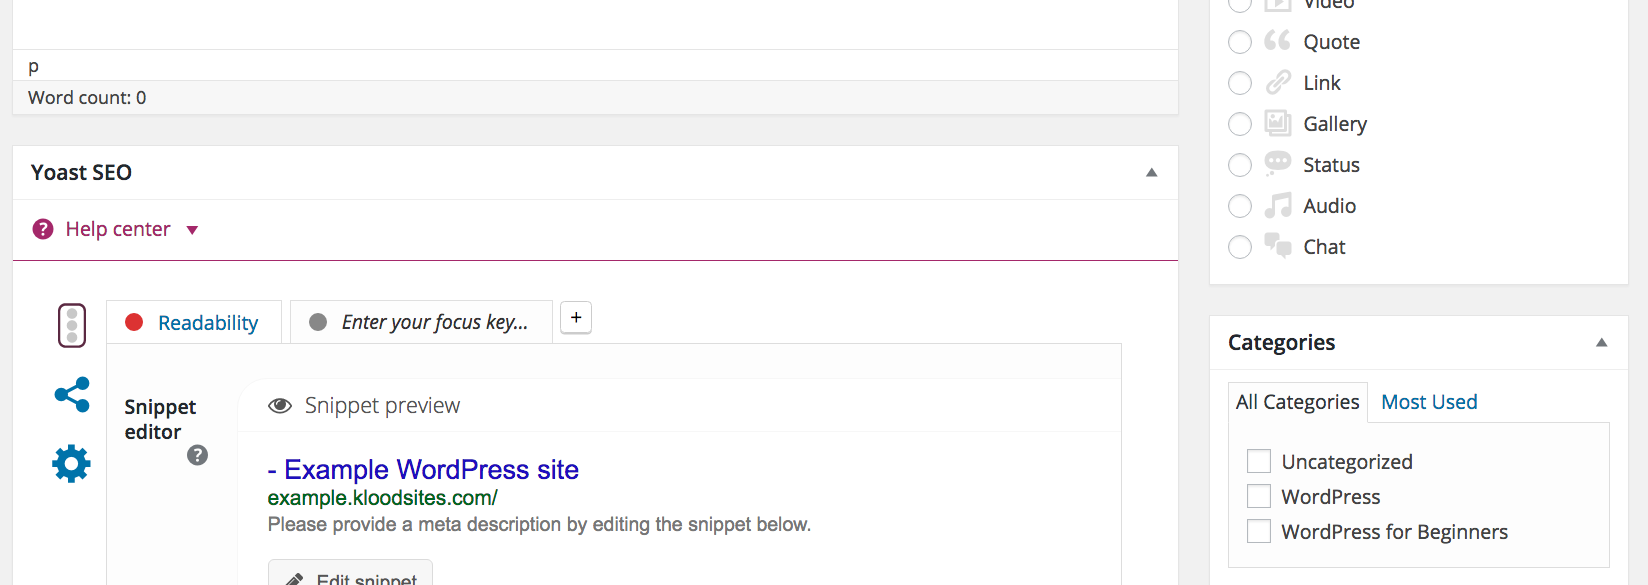Switch to the Most Used categories tab
Image resolution: width=1648 pixels, height=585 pixels.
tap(1429, 402)
